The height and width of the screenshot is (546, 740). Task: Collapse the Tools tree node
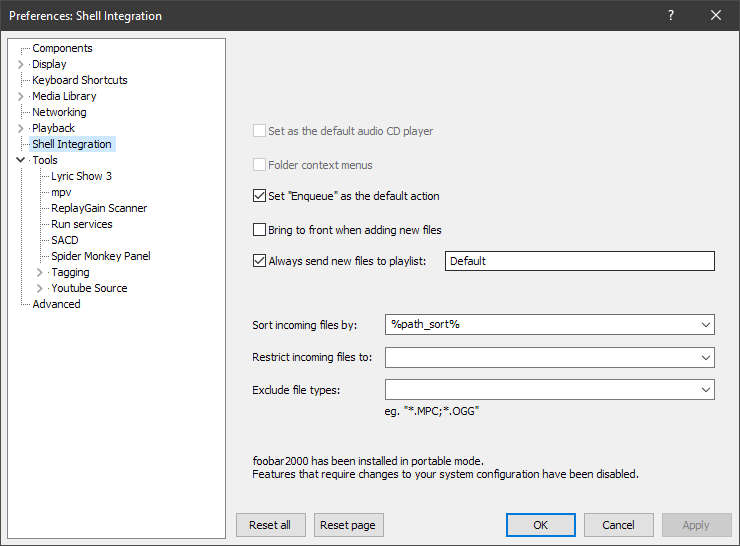(21, 160)
